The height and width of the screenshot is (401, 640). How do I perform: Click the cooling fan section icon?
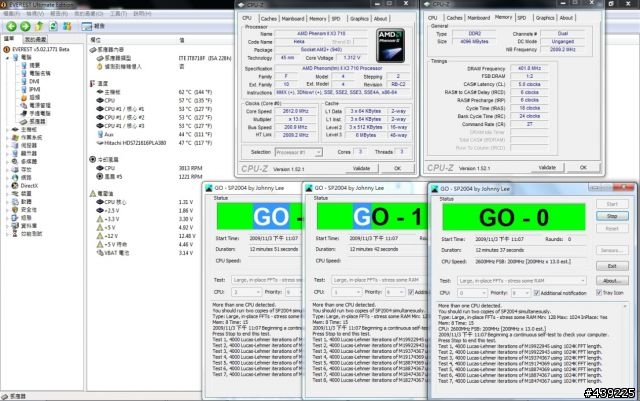point(93,159)
